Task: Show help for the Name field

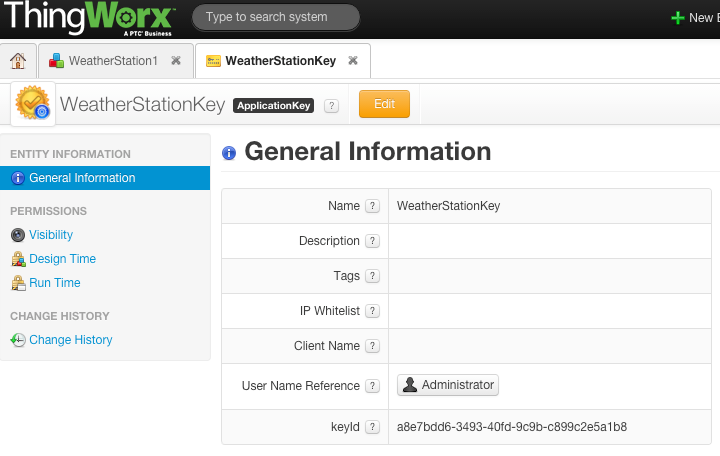Action: 372,206
